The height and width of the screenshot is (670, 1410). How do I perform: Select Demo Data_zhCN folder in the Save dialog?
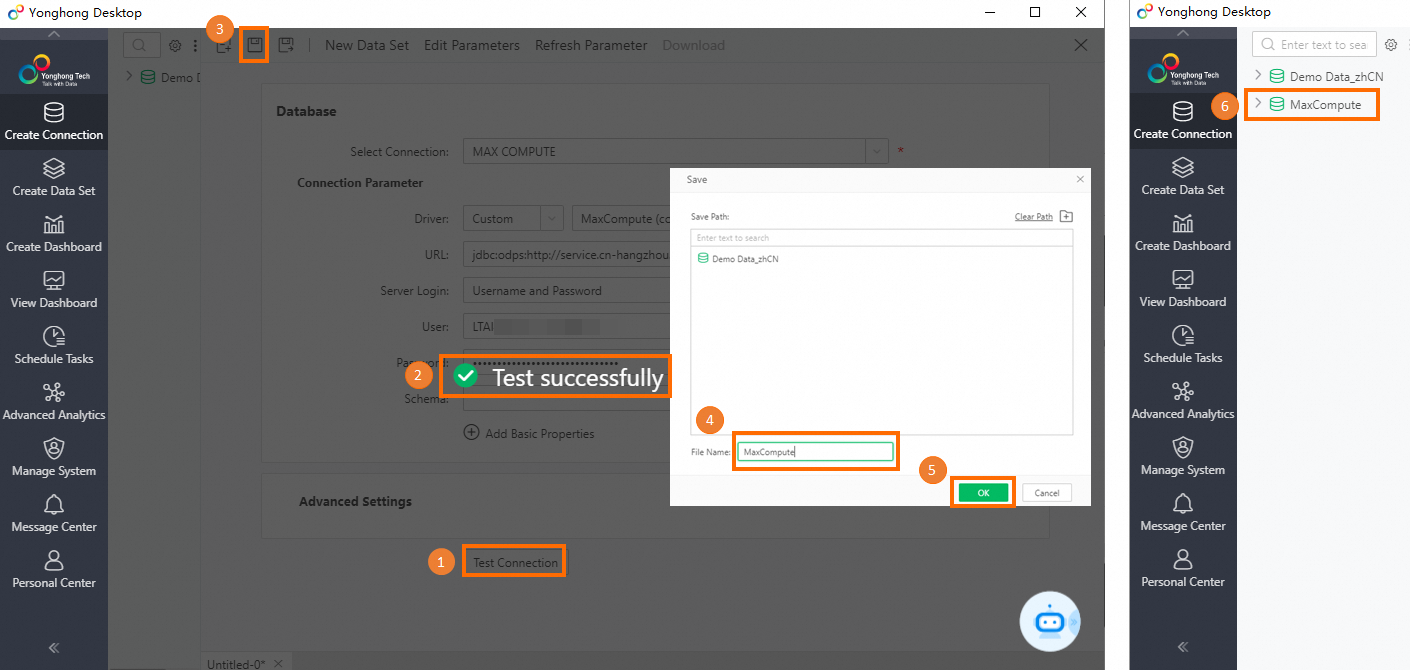(738, 258)
